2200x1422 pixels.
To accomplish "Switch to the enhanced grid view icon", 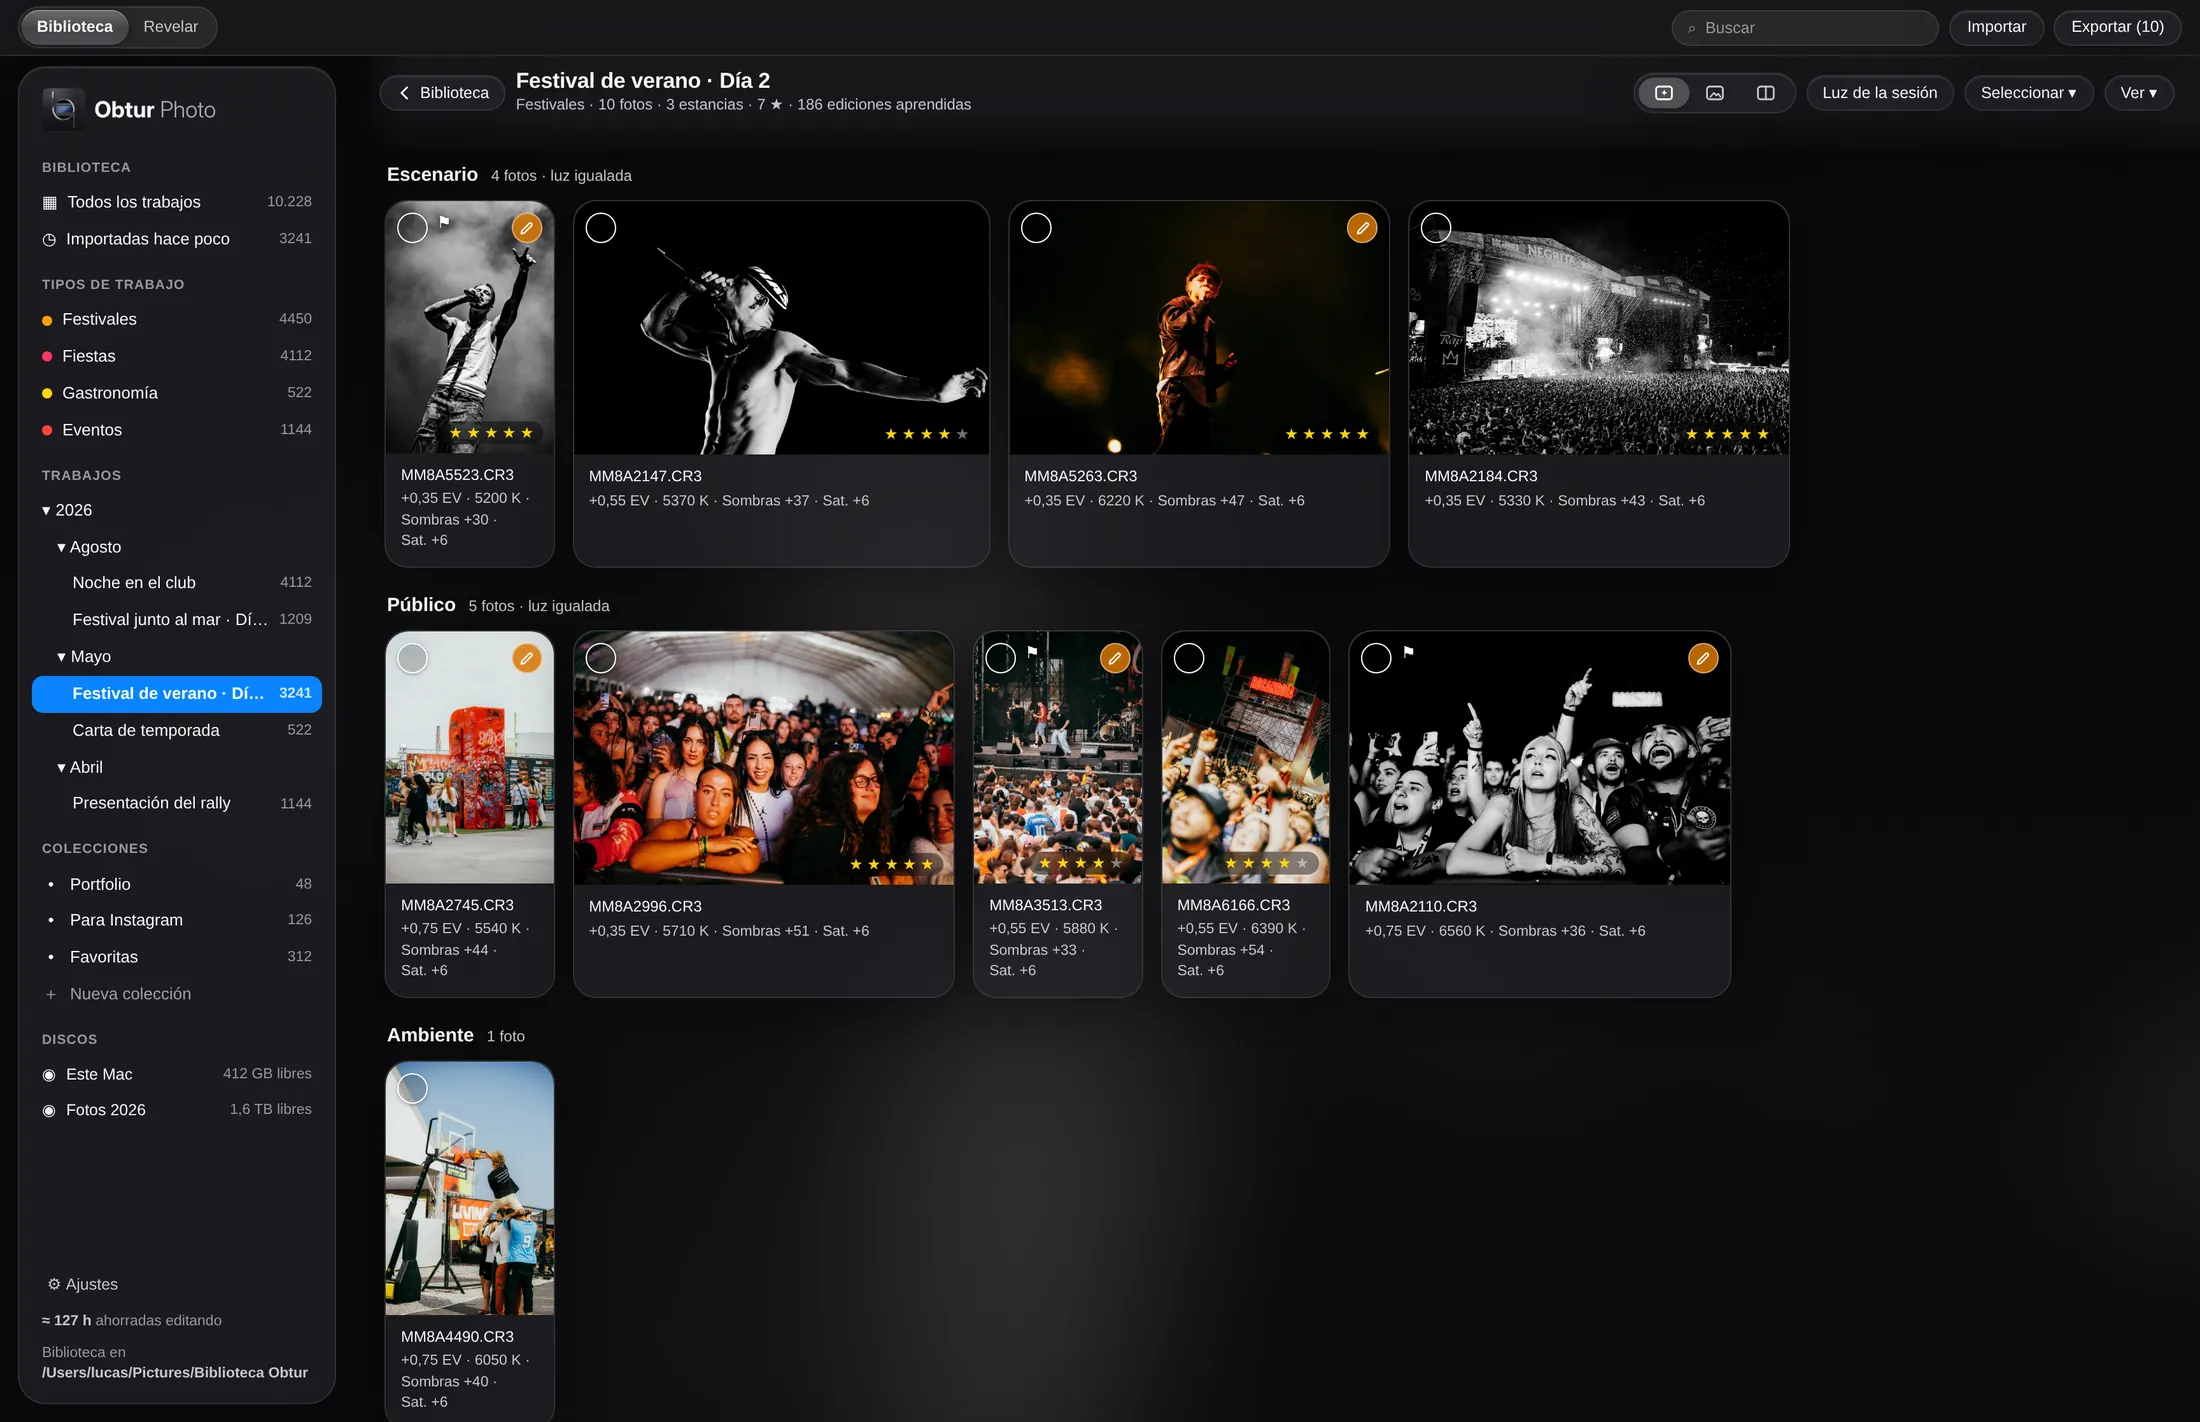I will [x=1664, y=93].
